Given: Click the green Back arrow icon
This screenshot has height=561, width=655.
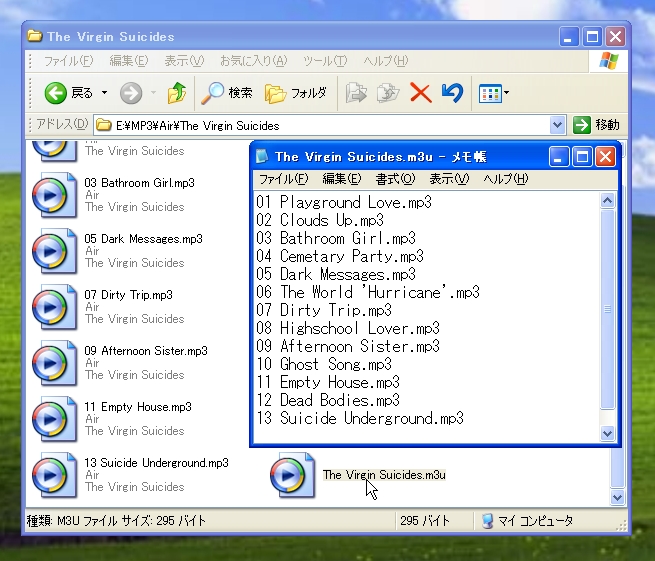Looking at the screenshot, I should coord(56,93).
